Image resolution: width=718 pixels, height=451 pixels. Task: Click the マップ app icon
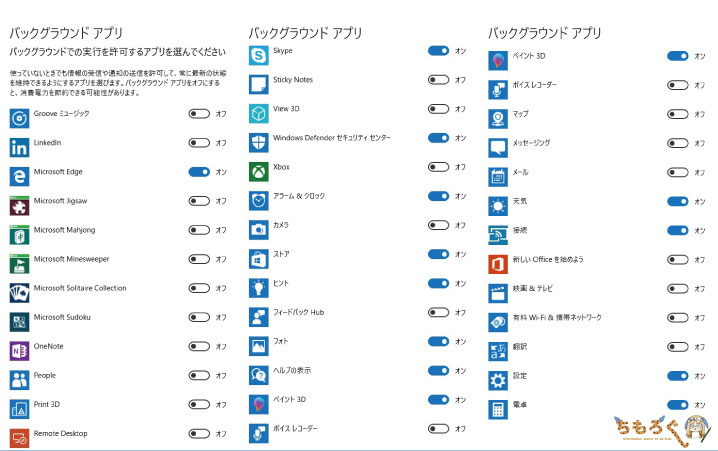(x=498, y=119)
